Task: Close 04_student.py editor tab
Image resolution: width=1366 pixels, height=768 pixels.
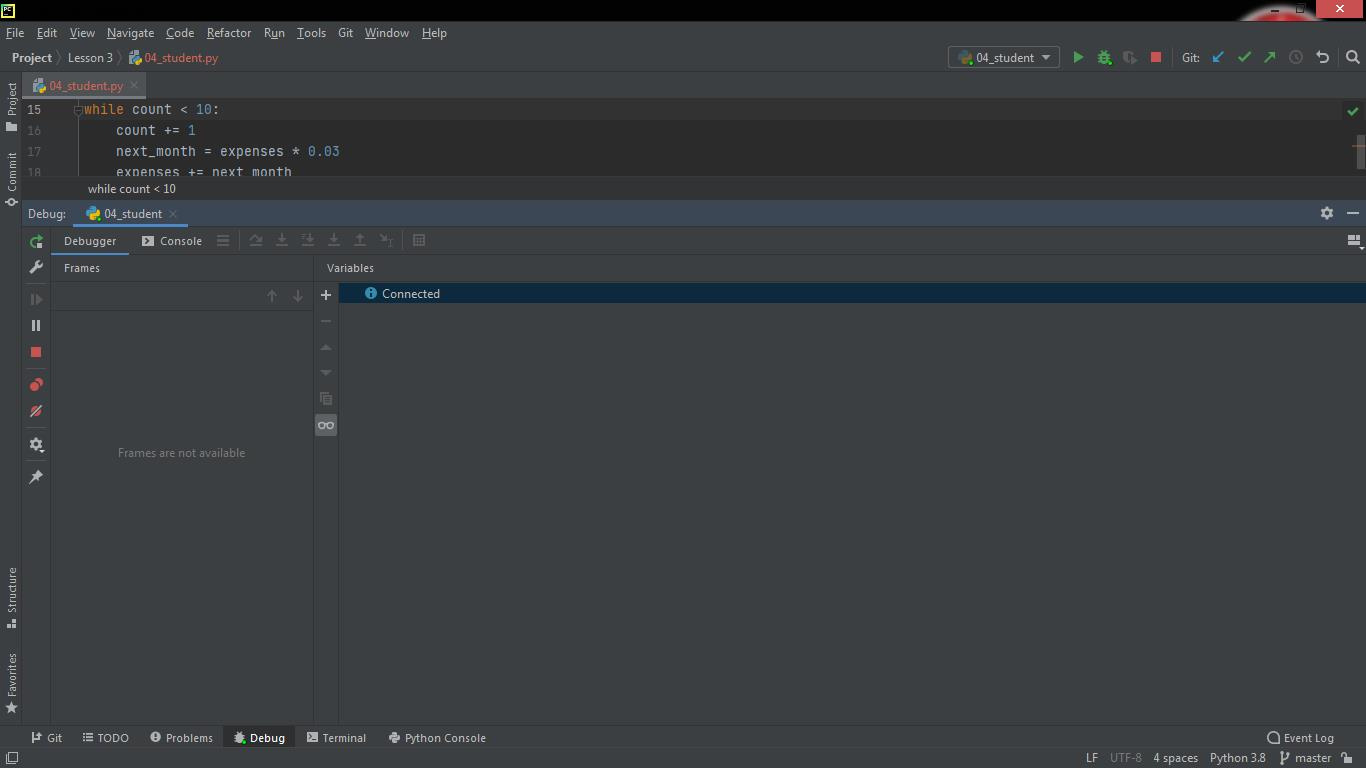Action: tap(134, 86)
